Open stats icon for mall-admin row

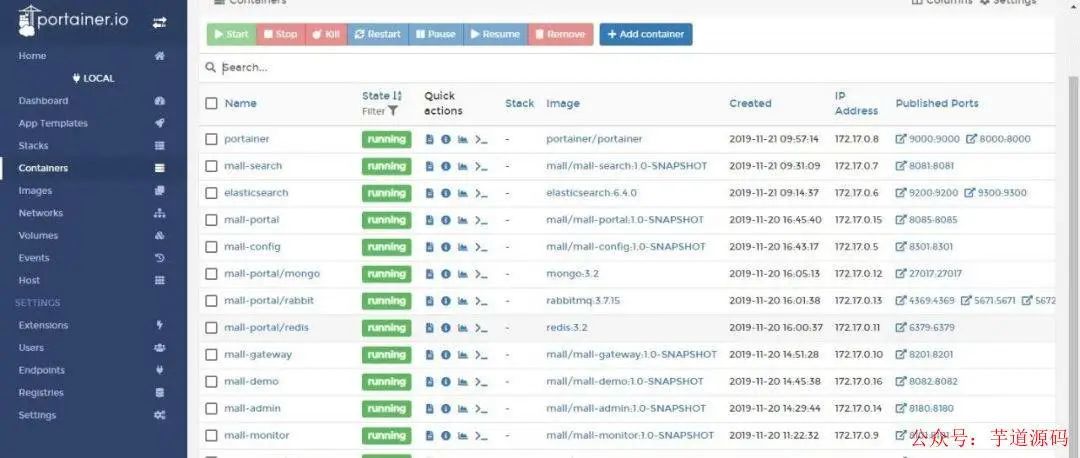coord(463,408)
